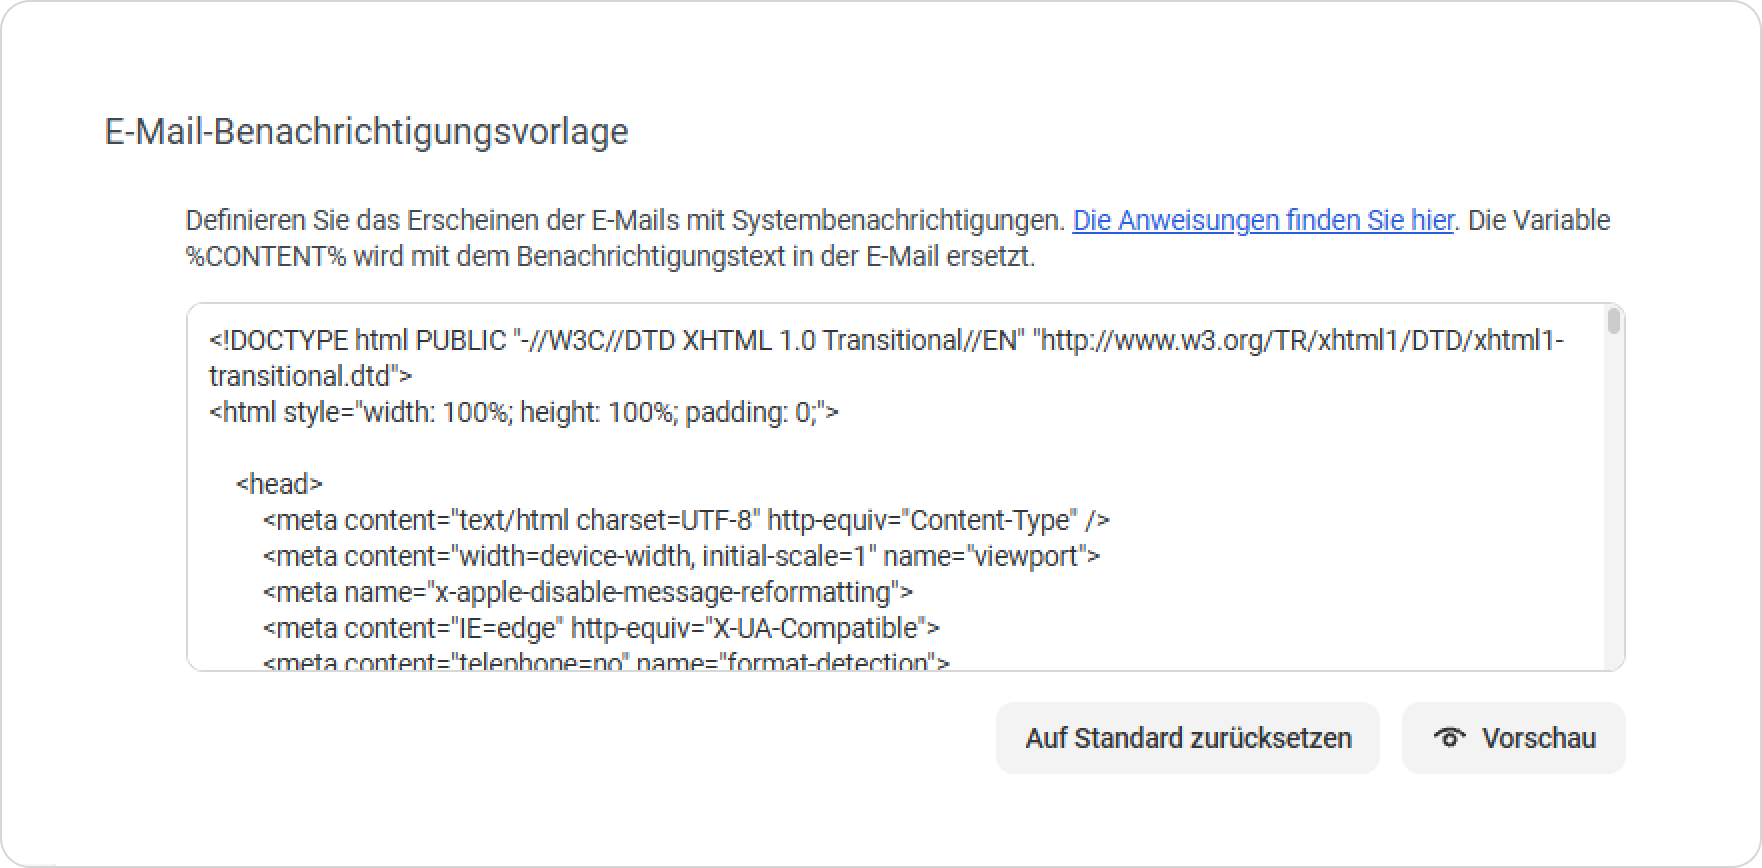Click the %CONTENT% variable in the description
This screenshot has height=868, width=1762.
266,257
